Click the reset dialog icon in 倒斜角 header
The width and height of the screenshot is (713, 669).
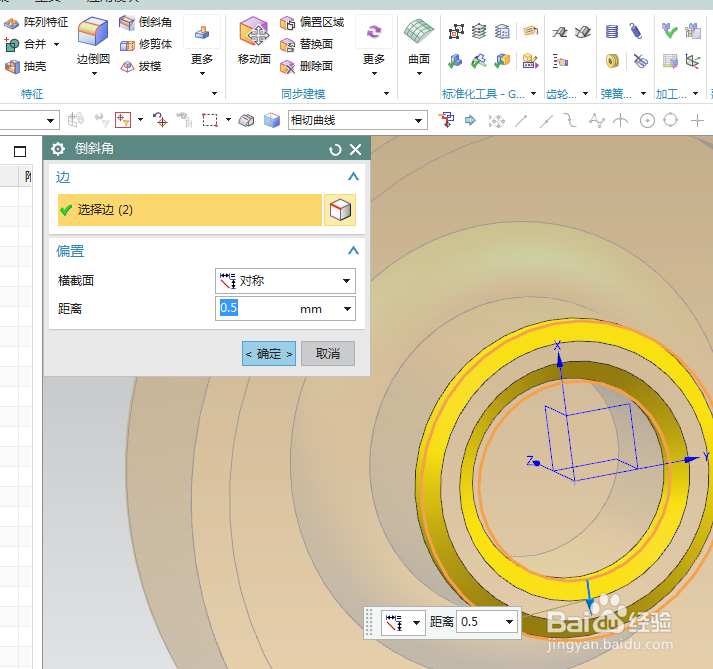pyautogui.click(x=335, y=149)
